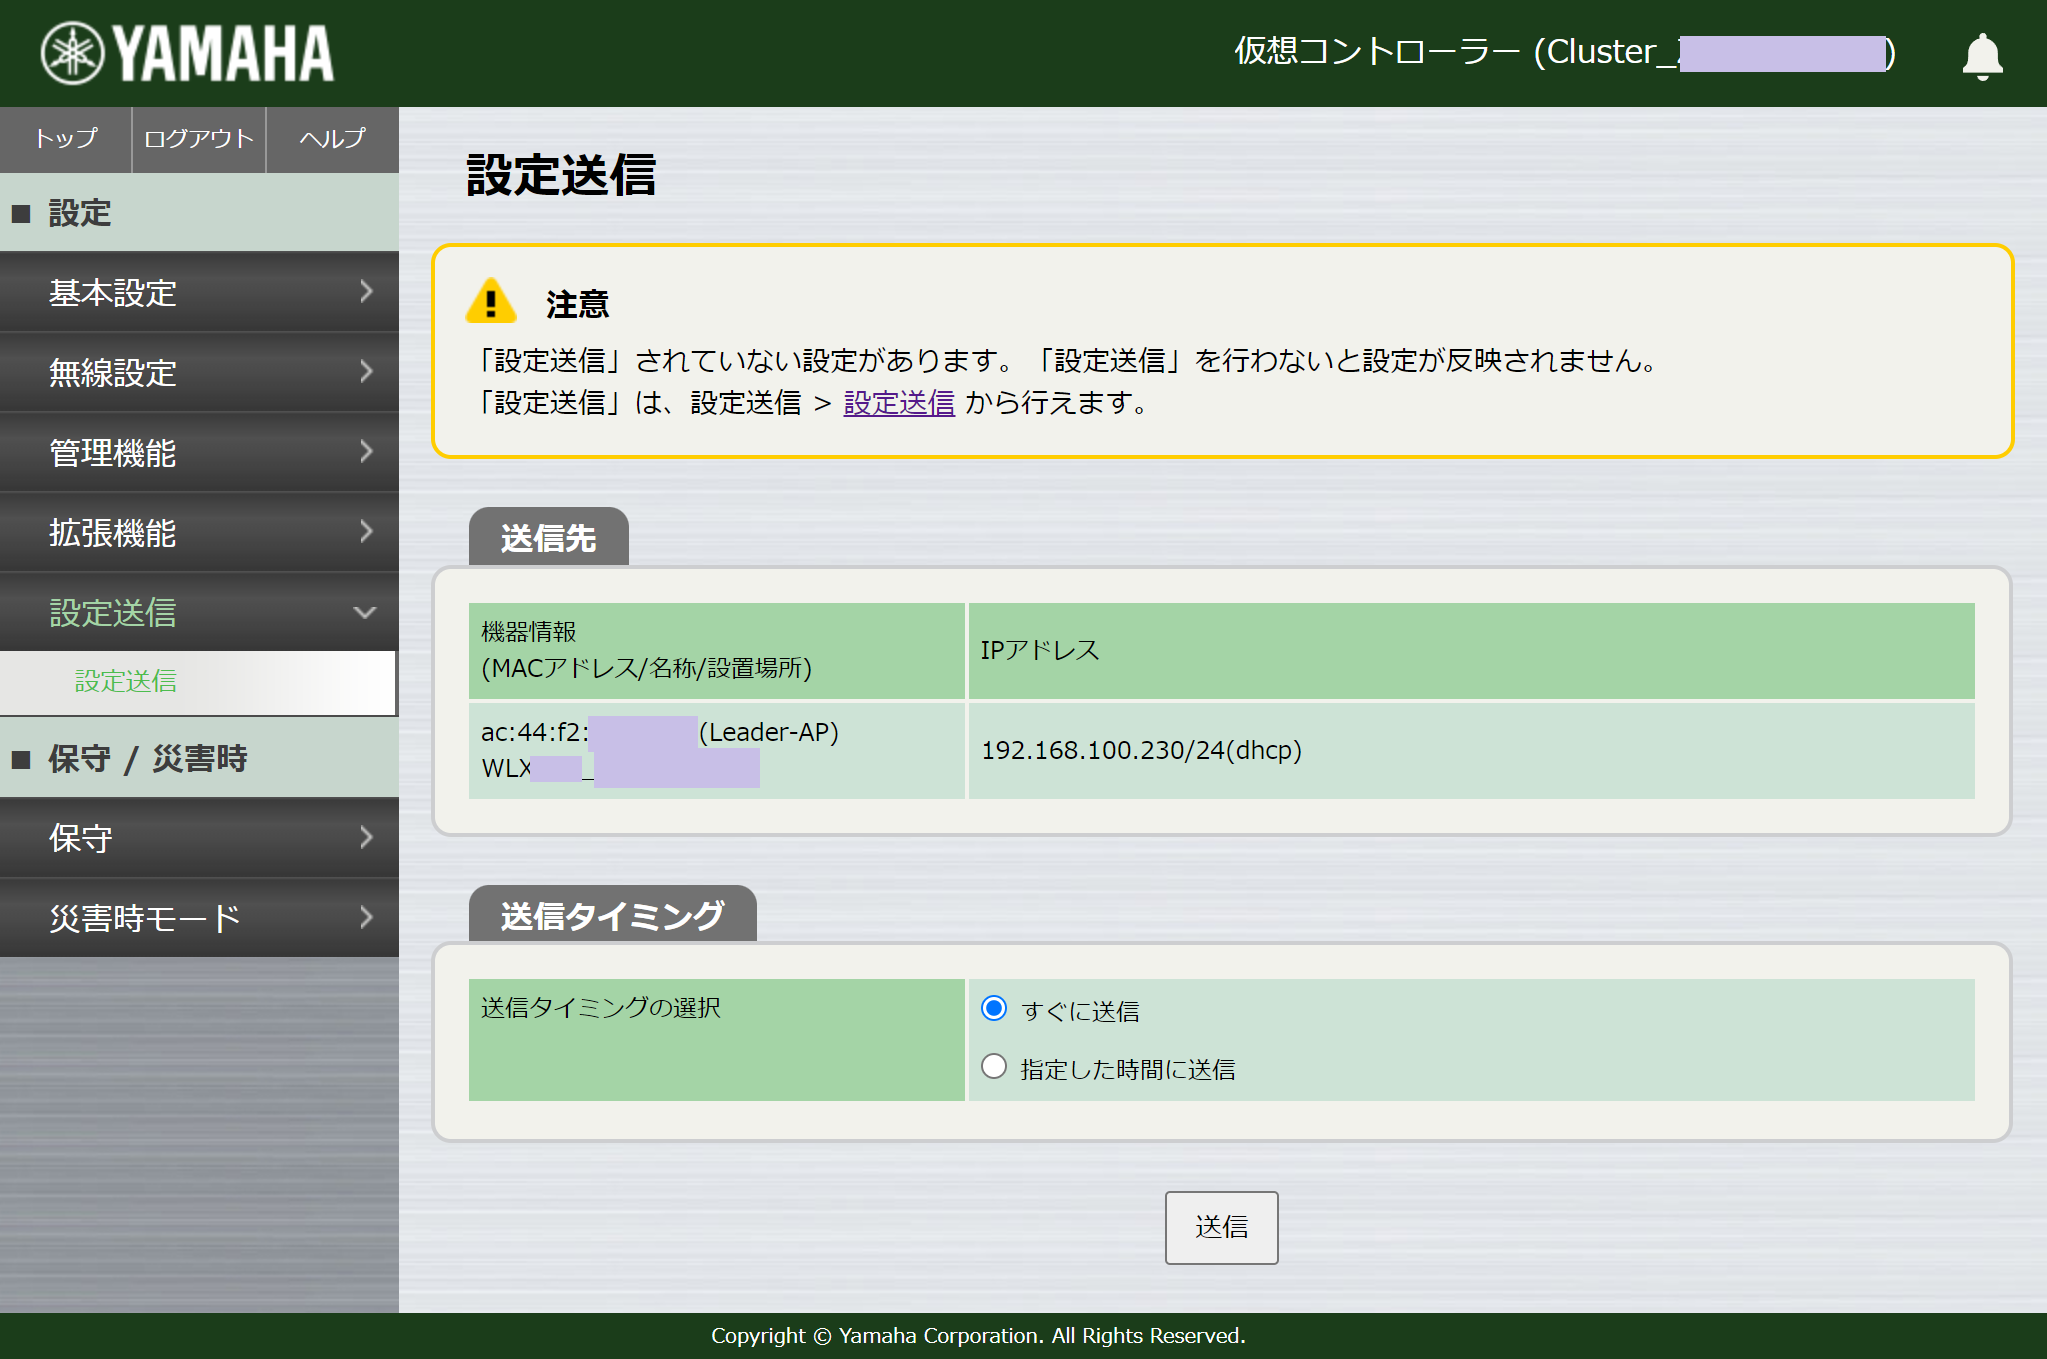
Task: Select the すぐに送信 radio button
Action: click(x=994, y=1010)
